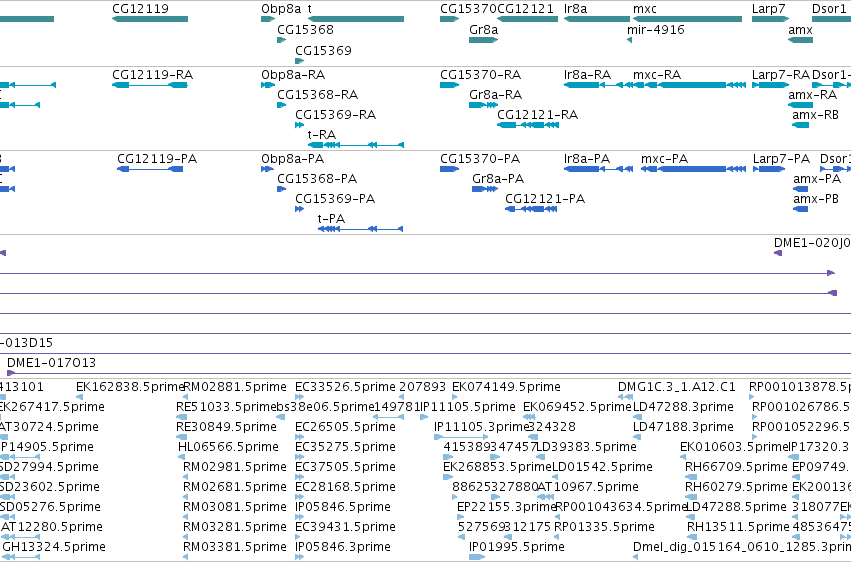Viewport: 851px width, 562px height.
Task: Click the CG15368 gene label
Action: [305, 29]
